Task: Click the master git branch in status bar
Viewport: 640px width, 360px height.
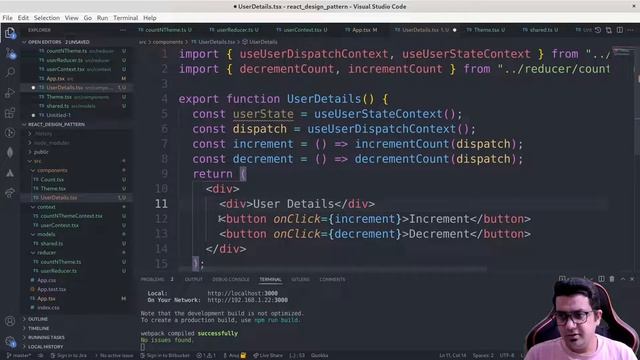Action: pos(19,356)
